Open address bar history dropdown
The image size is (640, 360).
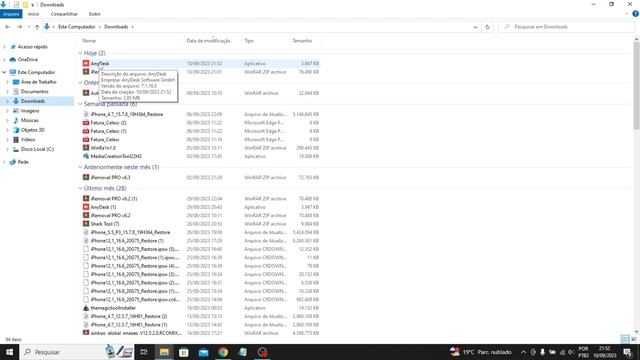click(x=475, y=27)
